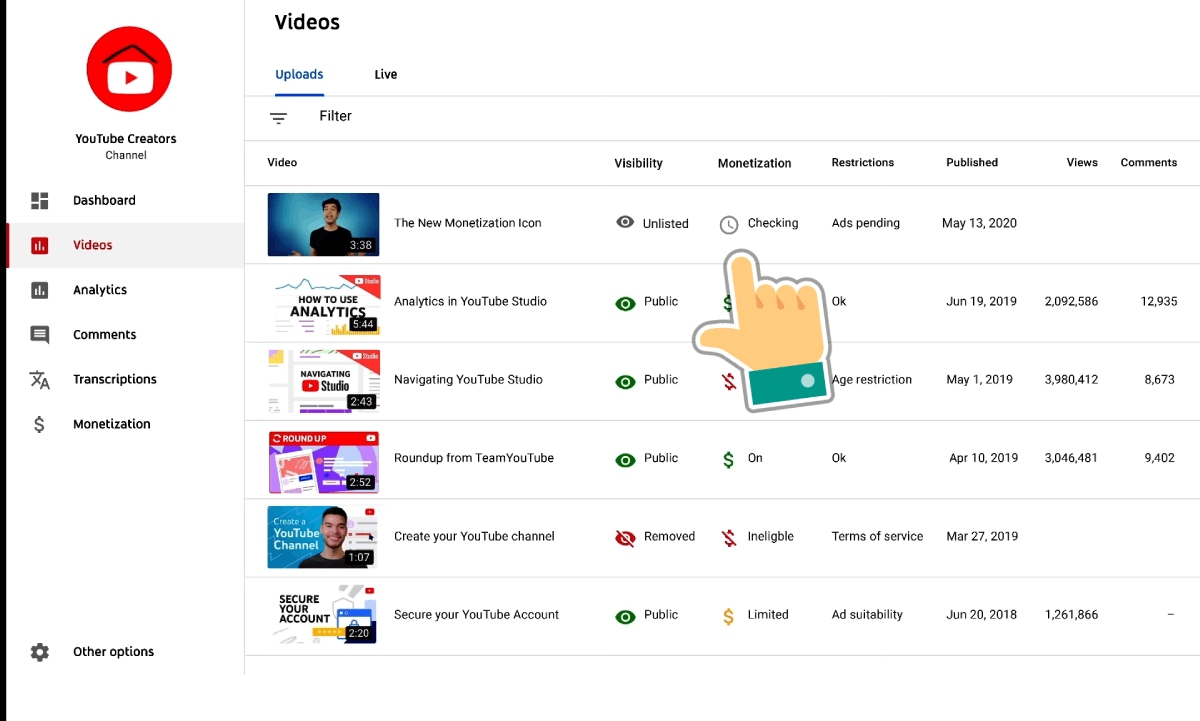Click the Age restriction text
The width and height of the screenshot is (1200, 721).
tap(872, 380)
